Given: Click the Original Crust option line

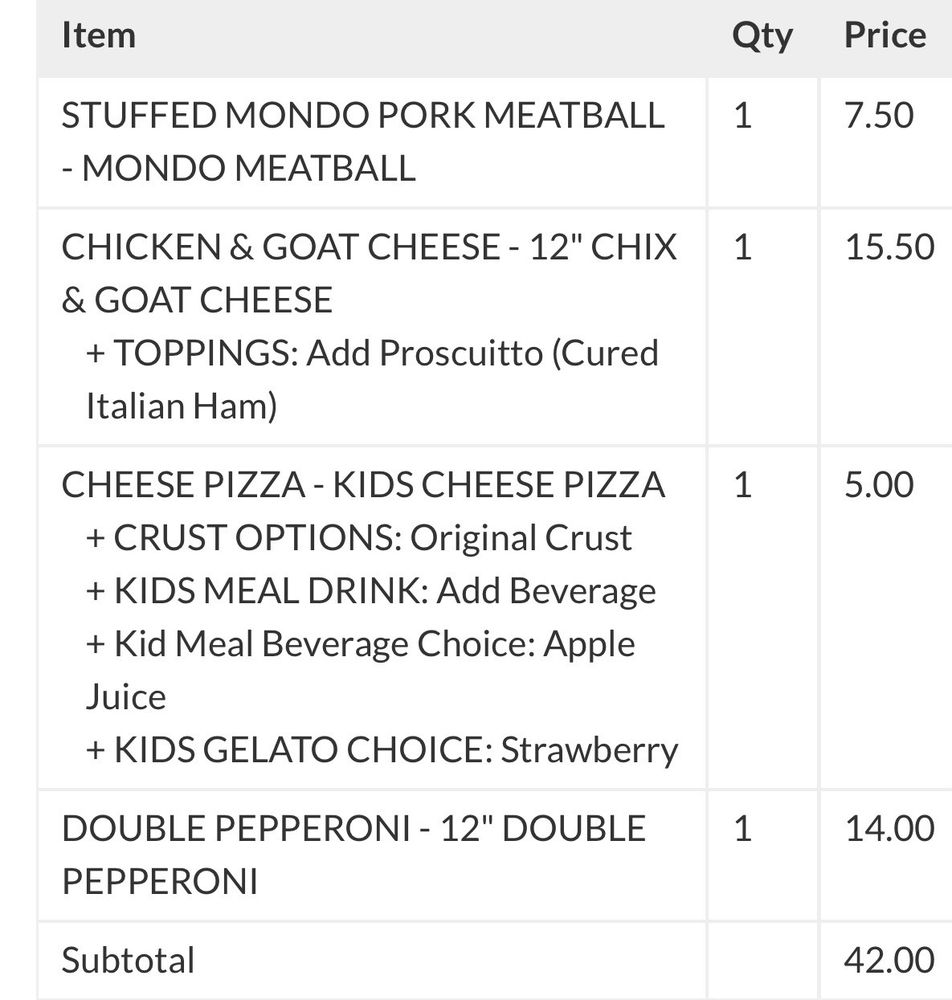Looking at the screenshot, I should pyautogui.click(x=359, y=538).
